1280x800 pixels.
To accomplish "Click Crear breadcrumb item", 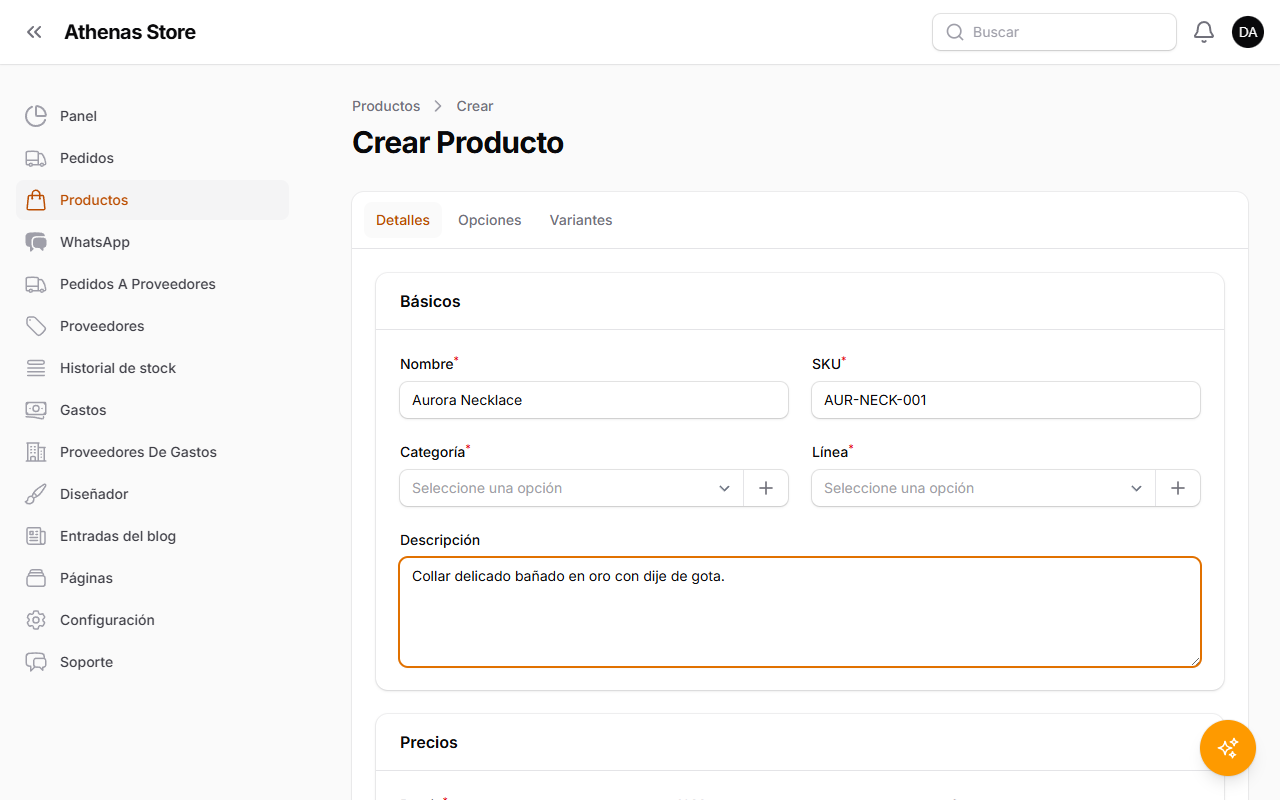I will [475, 106].
